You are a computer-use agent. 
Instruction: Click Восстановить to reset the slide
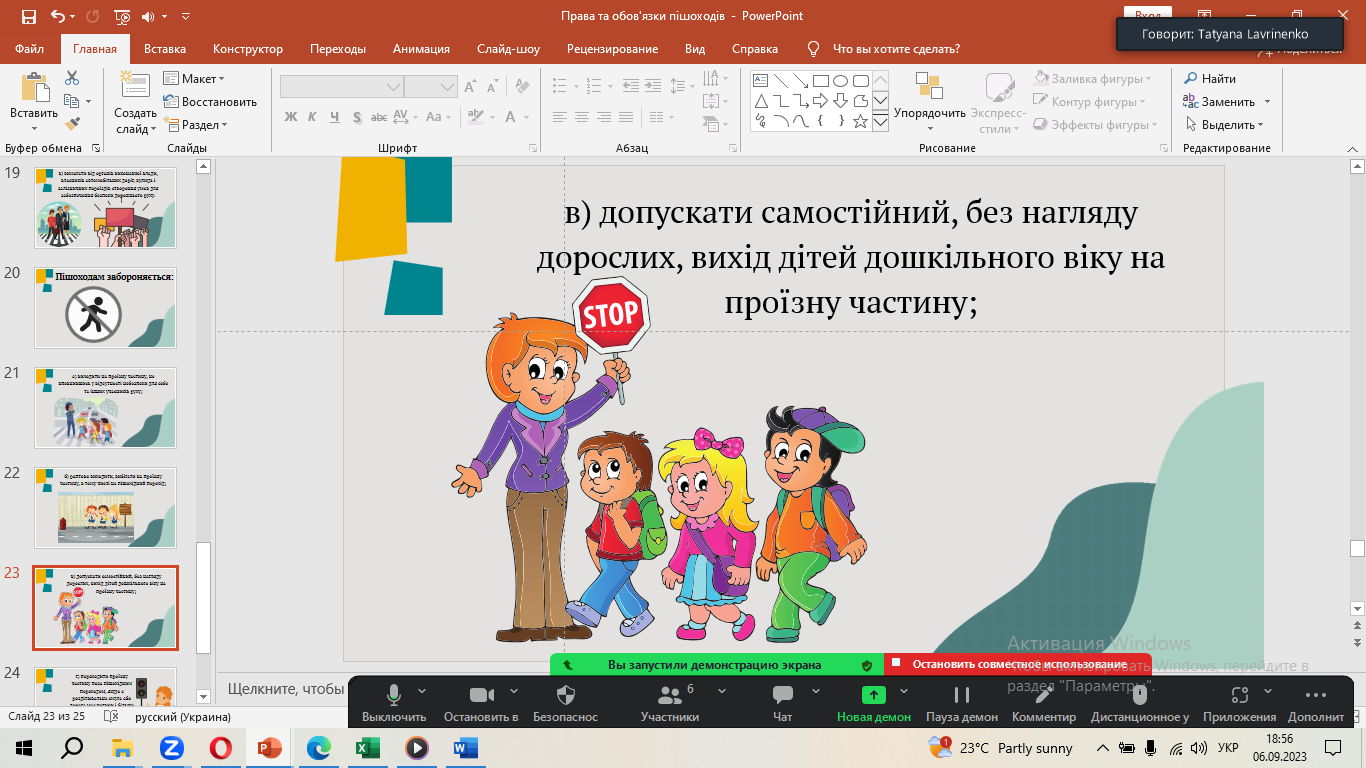tap(210, 101)
